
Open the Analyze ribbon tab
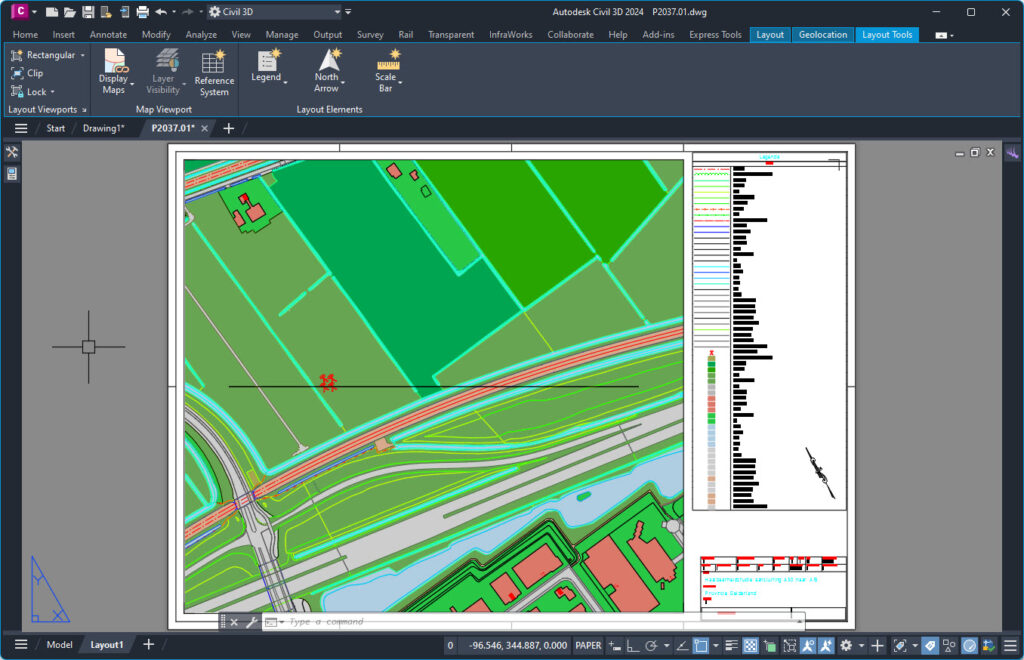[x=201, y=35]
